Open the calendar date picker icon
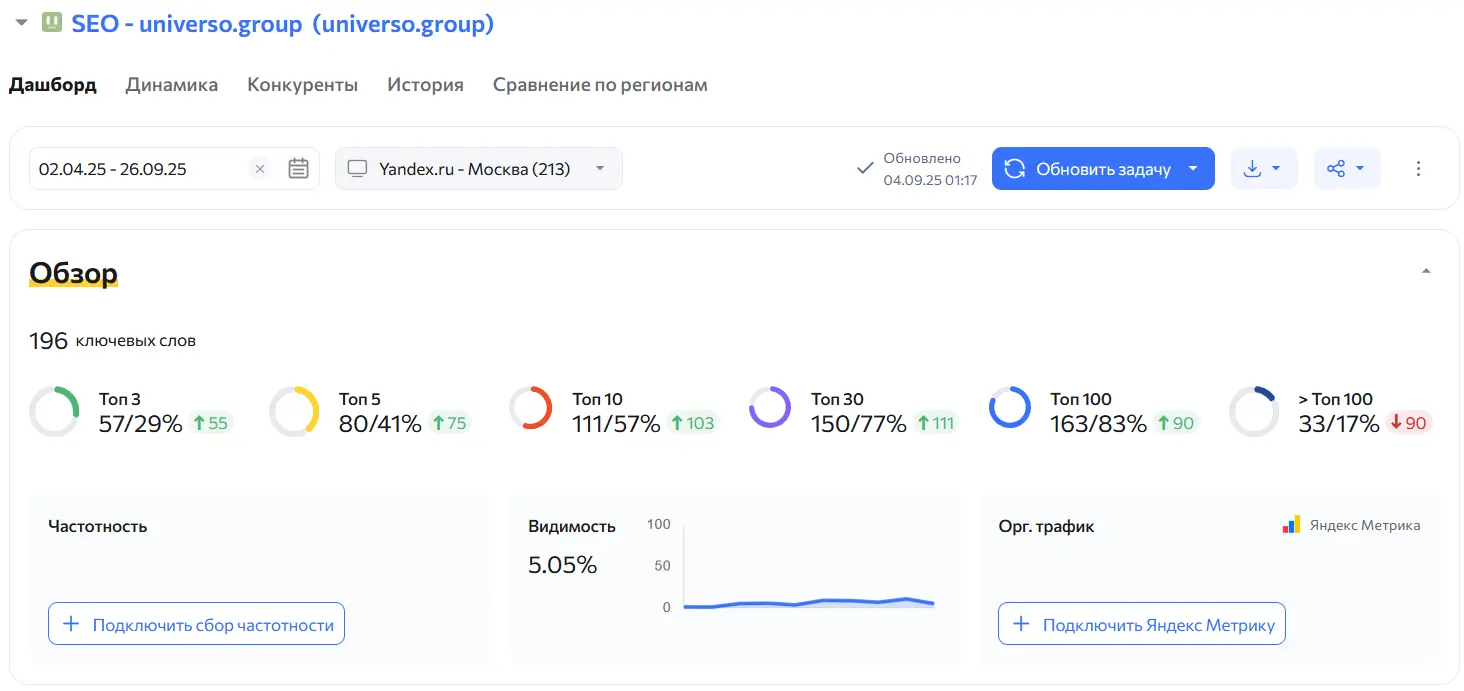1464x691 pixels. (298, 169)
